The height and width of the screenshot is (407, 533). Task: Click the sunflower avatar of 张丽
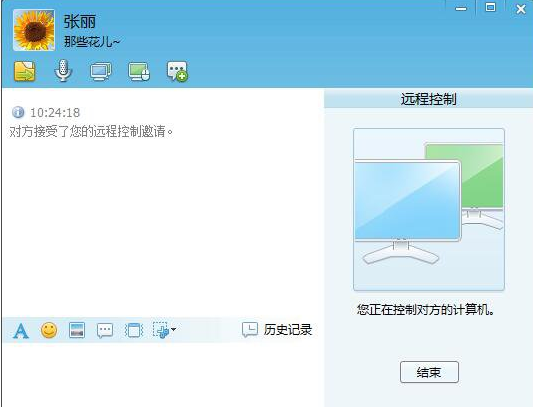(x=34, y=30)
